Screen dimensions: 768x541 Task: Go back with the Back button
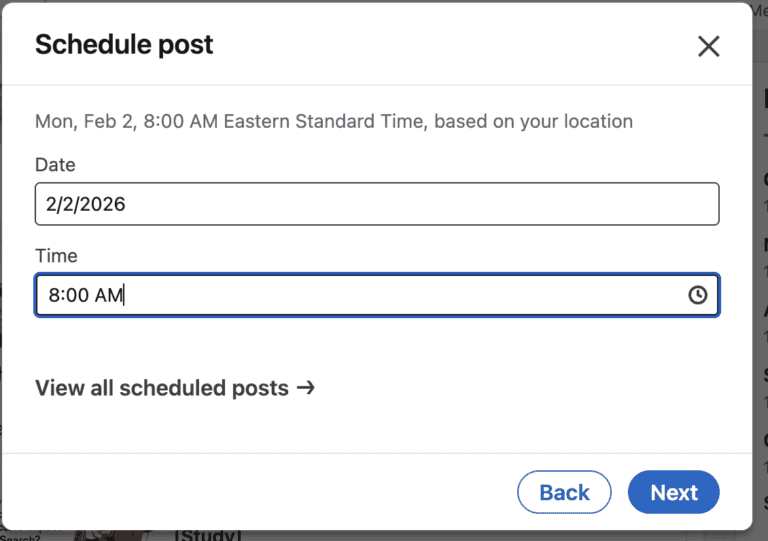point(564,492)
